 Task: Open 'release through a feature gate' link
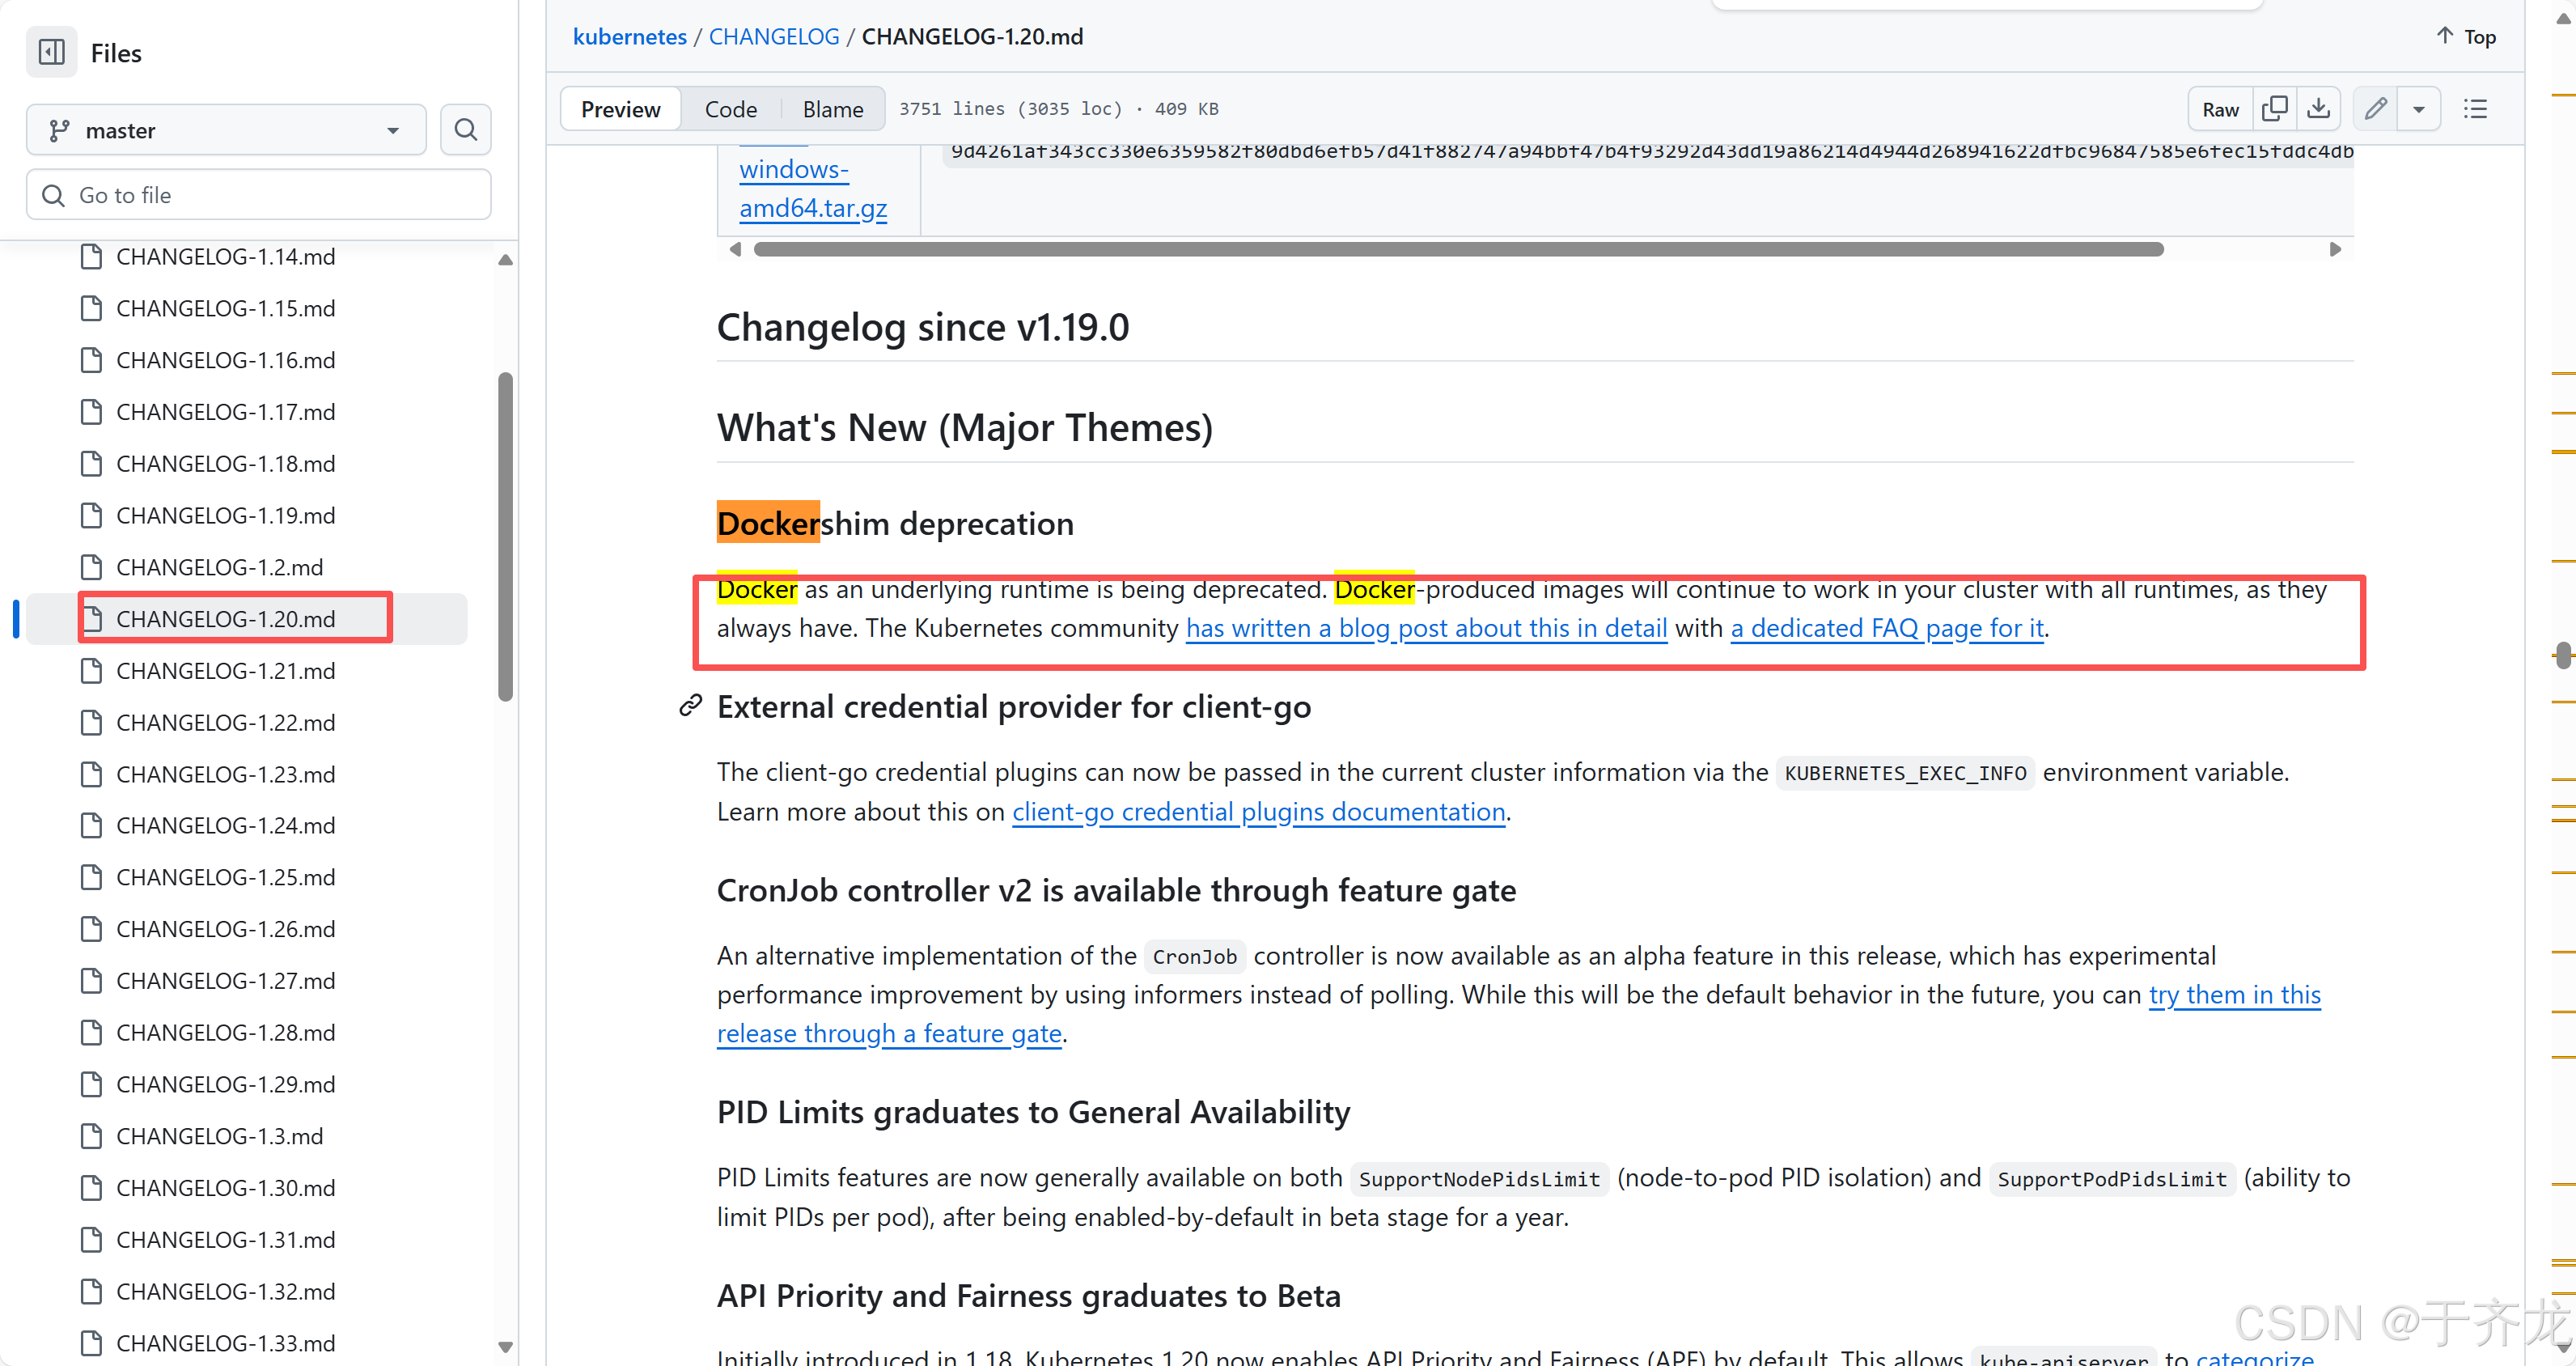[889, 1033]
